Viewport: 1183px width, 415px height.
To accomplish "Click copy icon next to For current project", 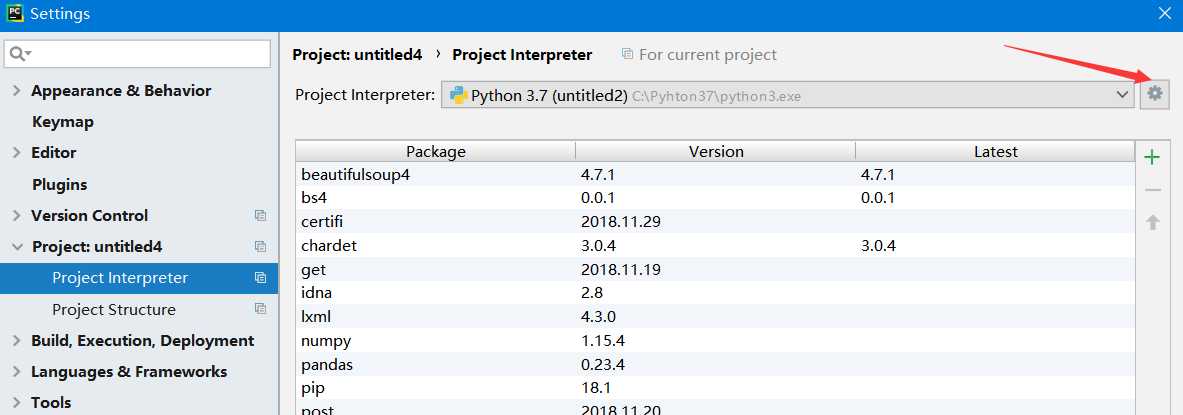I will point(627,54).
